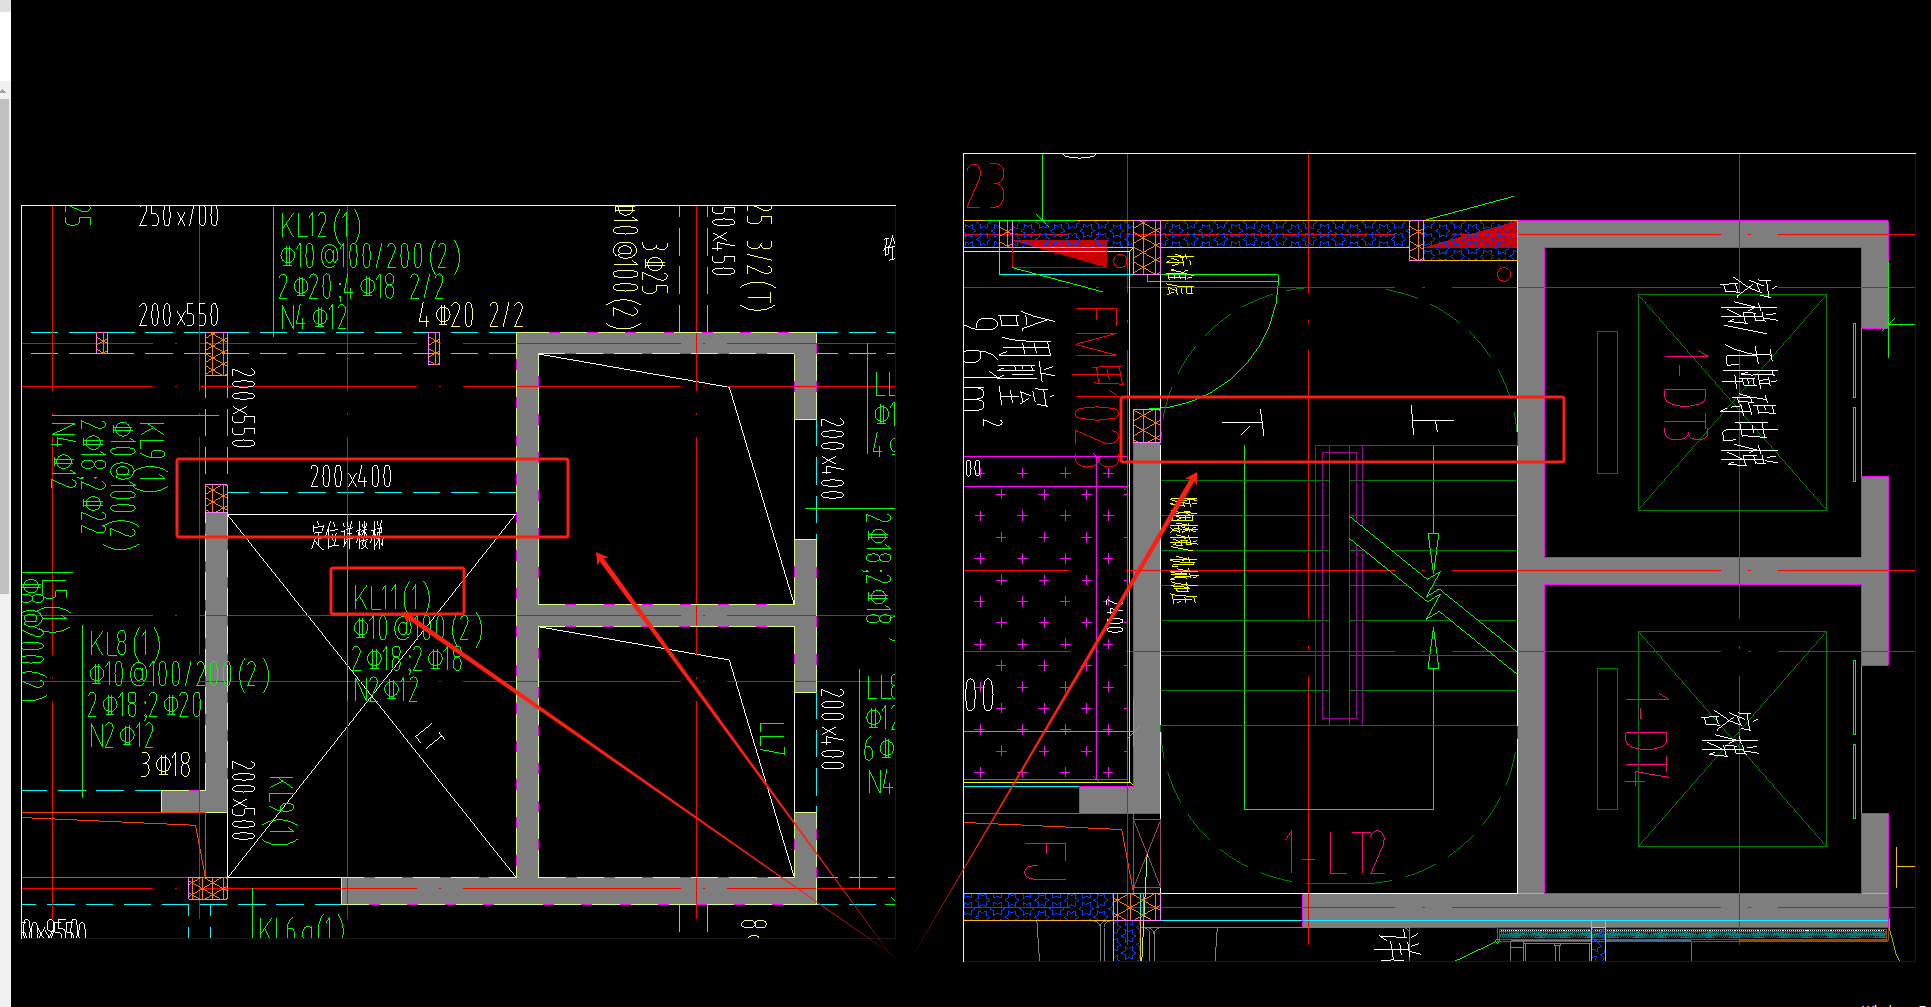Click the N2Φ12 text under KL11(1)
This screenshot has height=1007, width=1931.
point(387,689)
